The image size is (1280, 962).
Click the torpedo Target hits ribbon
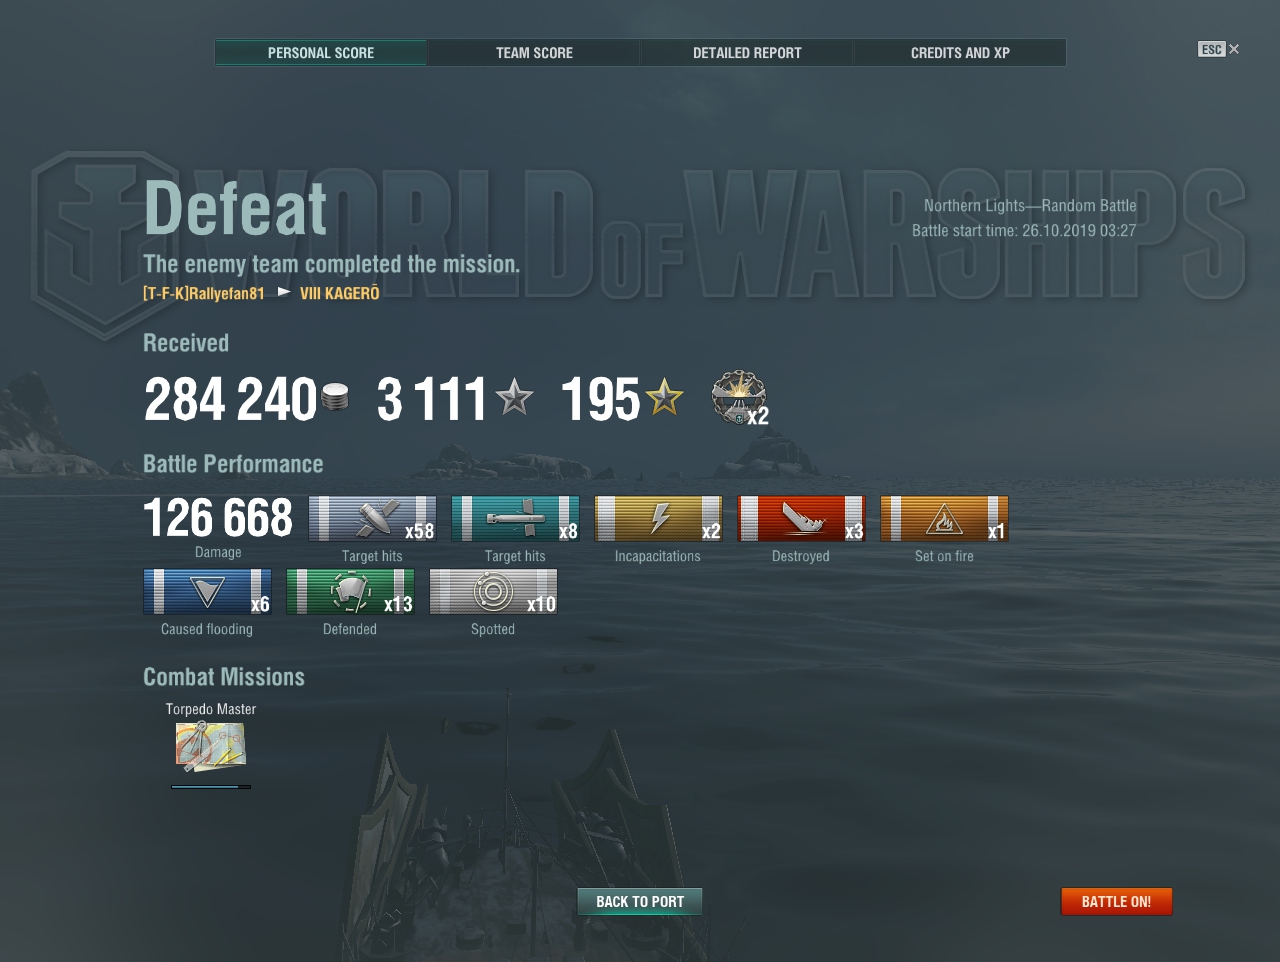tap(515, 519)
